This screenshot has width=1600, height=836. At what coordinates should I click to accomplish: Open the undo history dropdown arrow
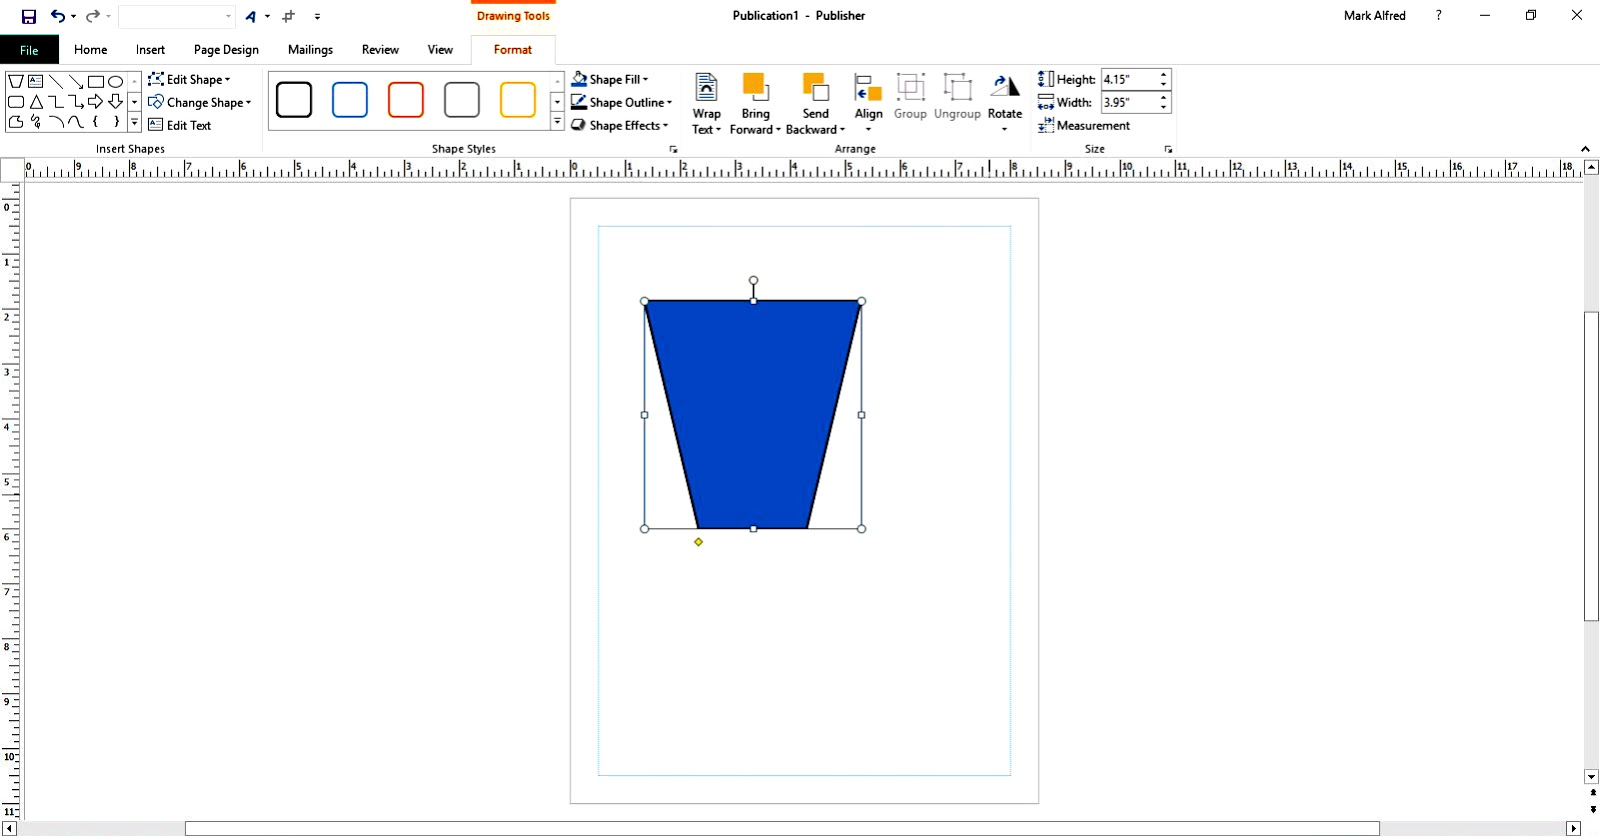pos(74,16)
